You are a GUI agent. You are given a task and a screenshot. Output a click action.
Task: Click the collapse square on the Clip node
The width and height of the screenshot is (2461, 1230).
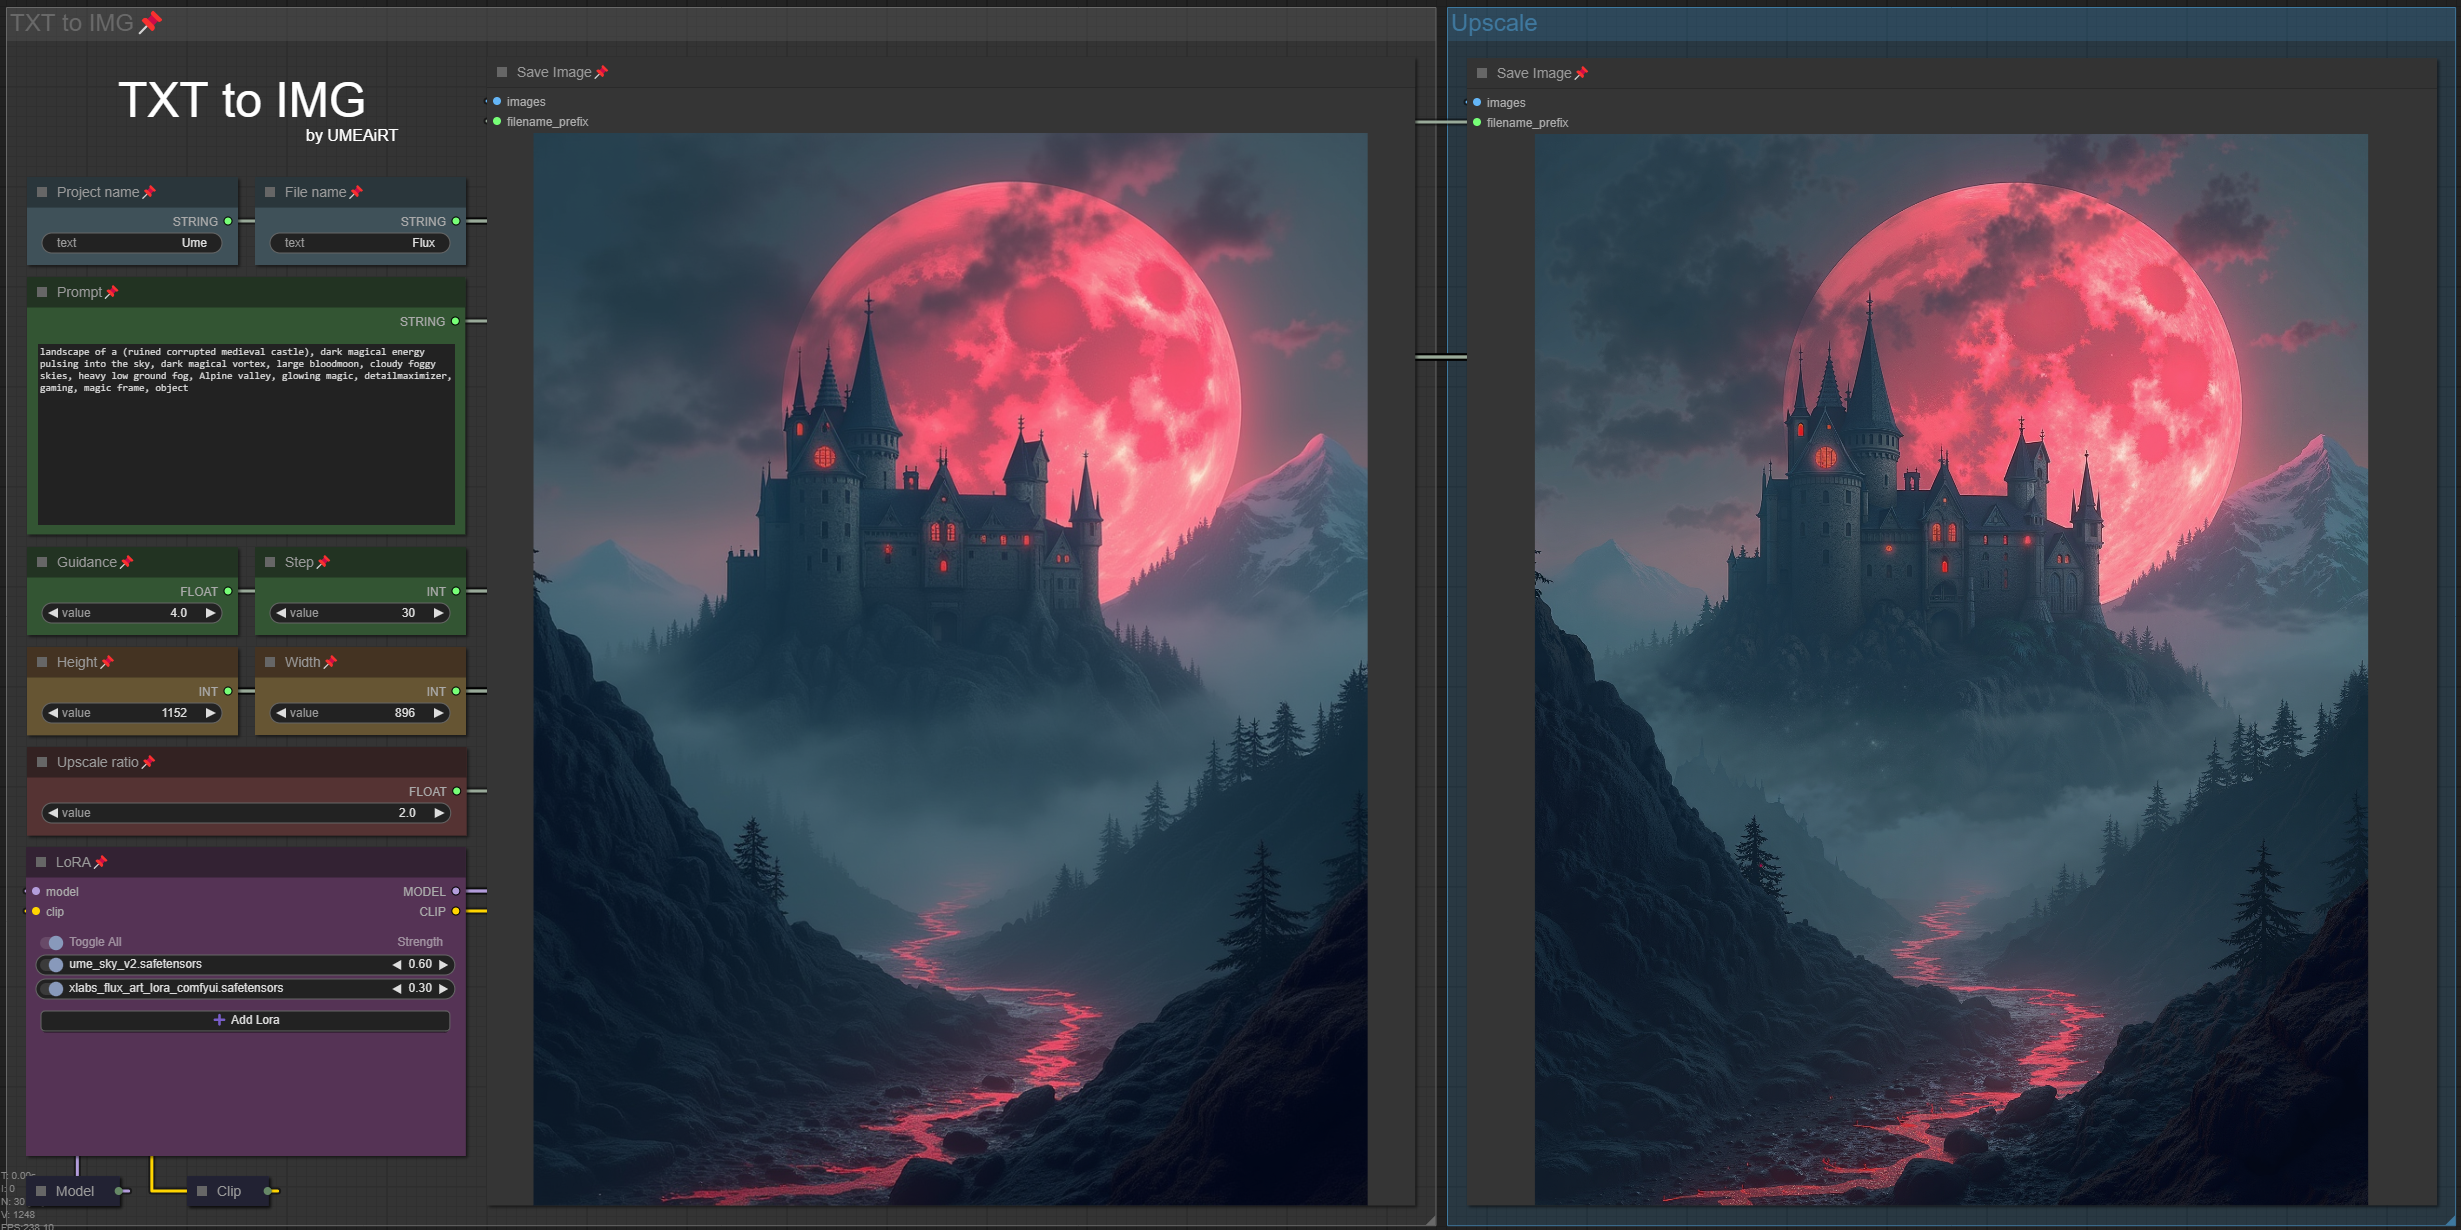coord(202,1191)
